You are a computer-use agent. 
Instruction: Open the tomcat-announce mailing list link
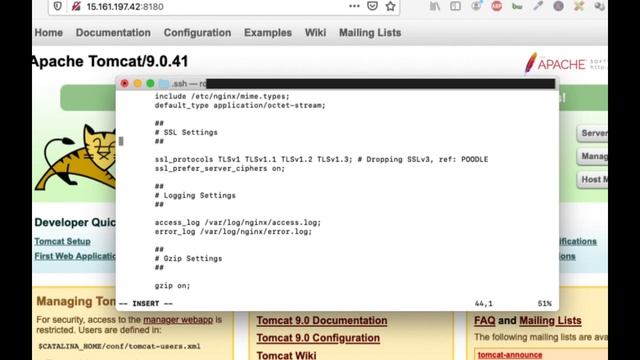pos(510,355)
